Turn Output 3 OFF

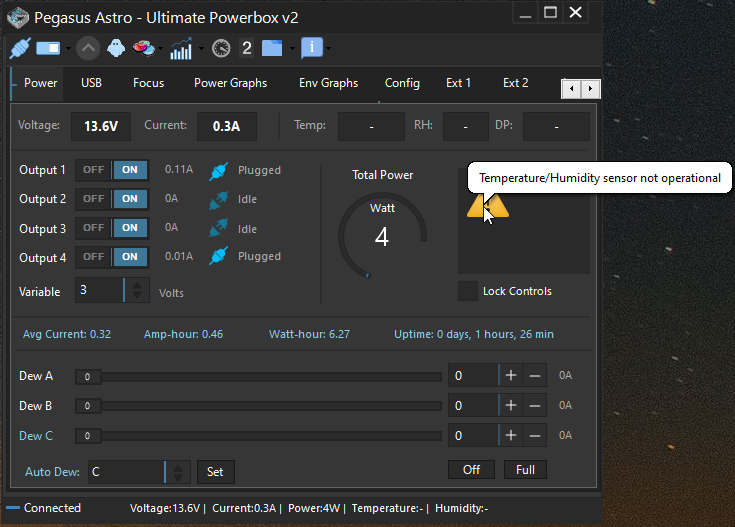[x=94, y=228]
